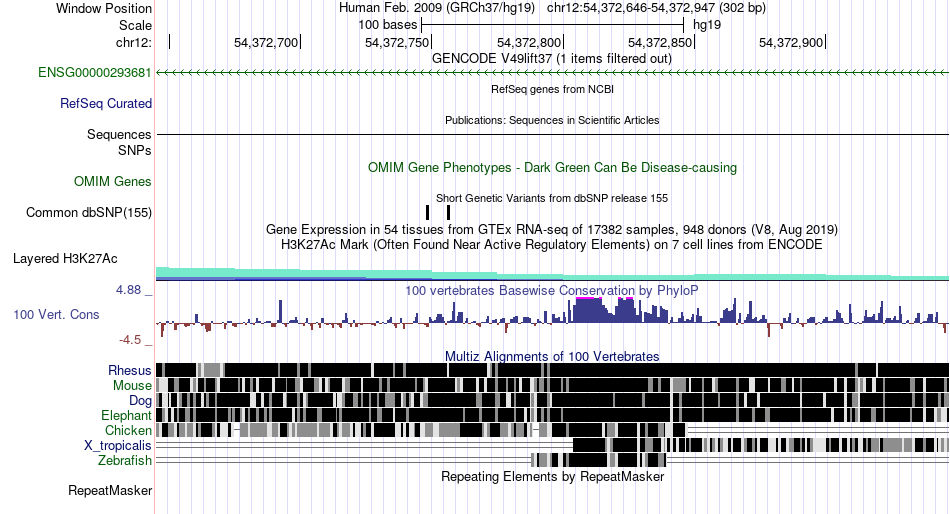Click the 100 bases scale bar

(x=553, y=25)
